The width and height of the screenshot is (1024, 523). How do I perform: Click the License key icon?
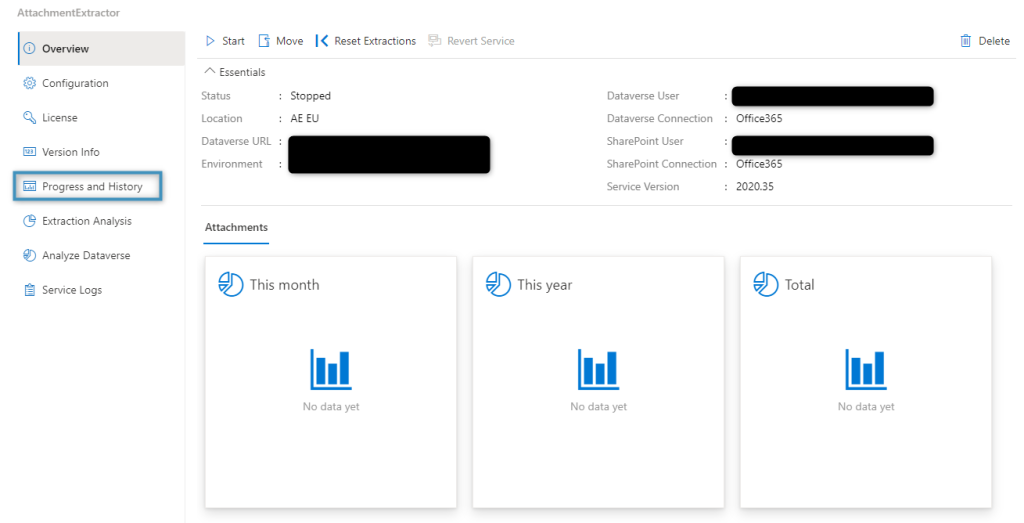tap(29, 118)
